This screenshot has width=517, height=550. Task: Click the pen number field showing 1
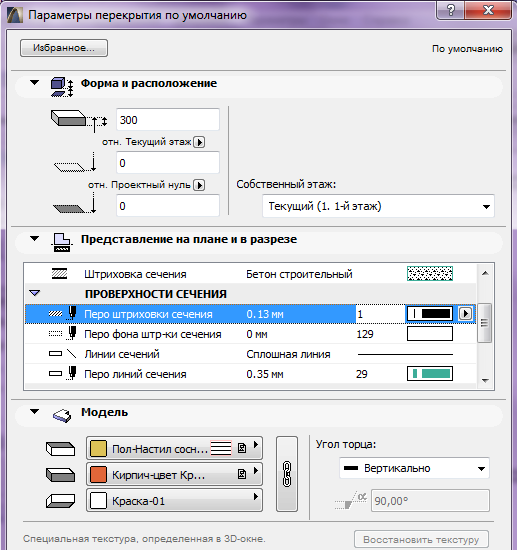380,314
